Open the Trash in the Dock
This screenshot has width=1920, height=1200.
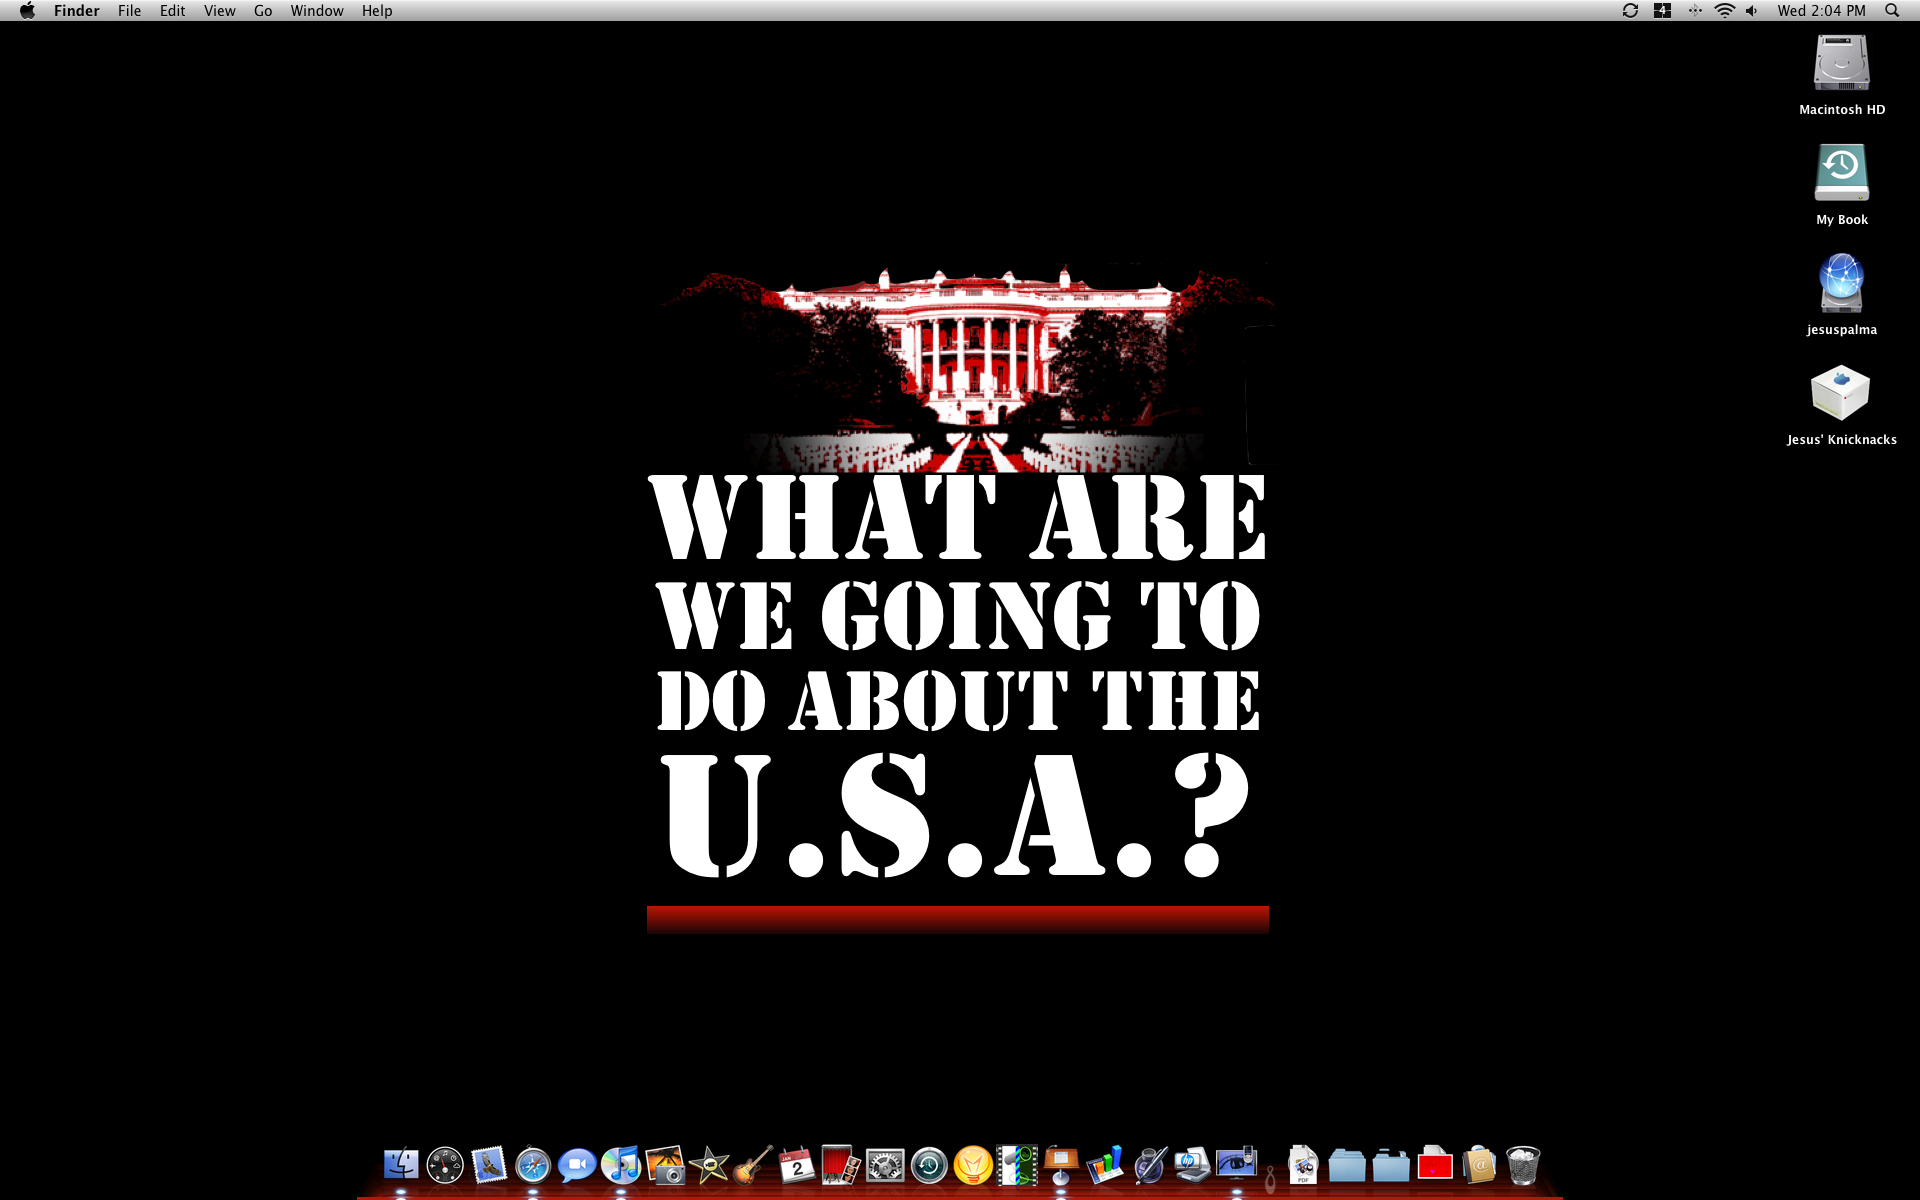click(1523, 1165)
